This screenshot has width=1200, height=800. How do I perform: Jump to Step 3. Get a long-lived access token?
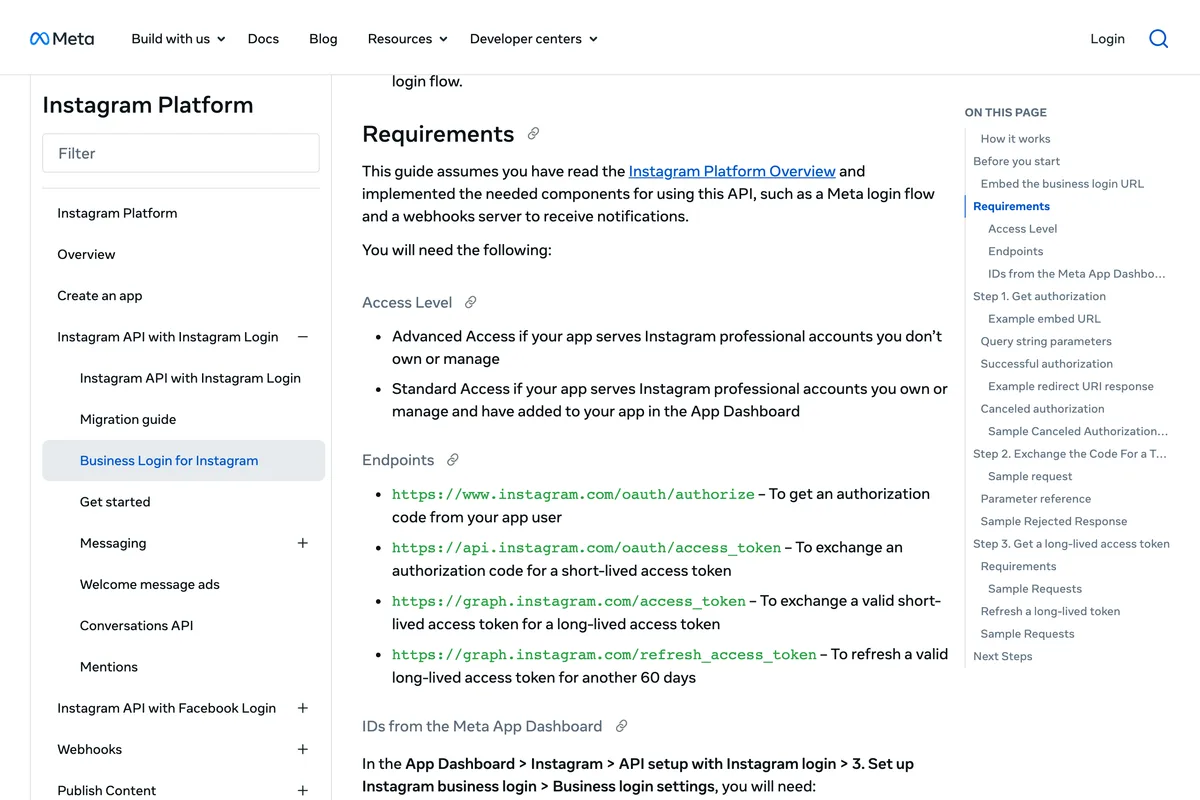1071,544
